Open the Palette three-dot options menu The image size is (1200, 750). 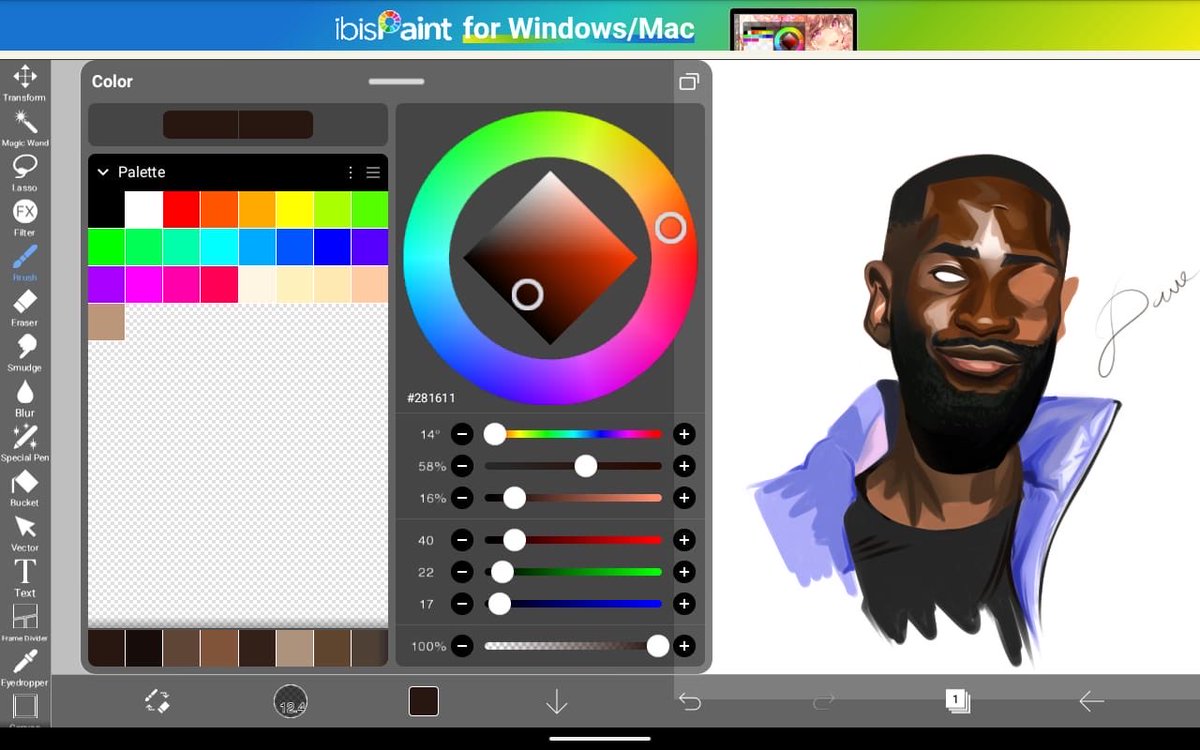click(350, 172)
